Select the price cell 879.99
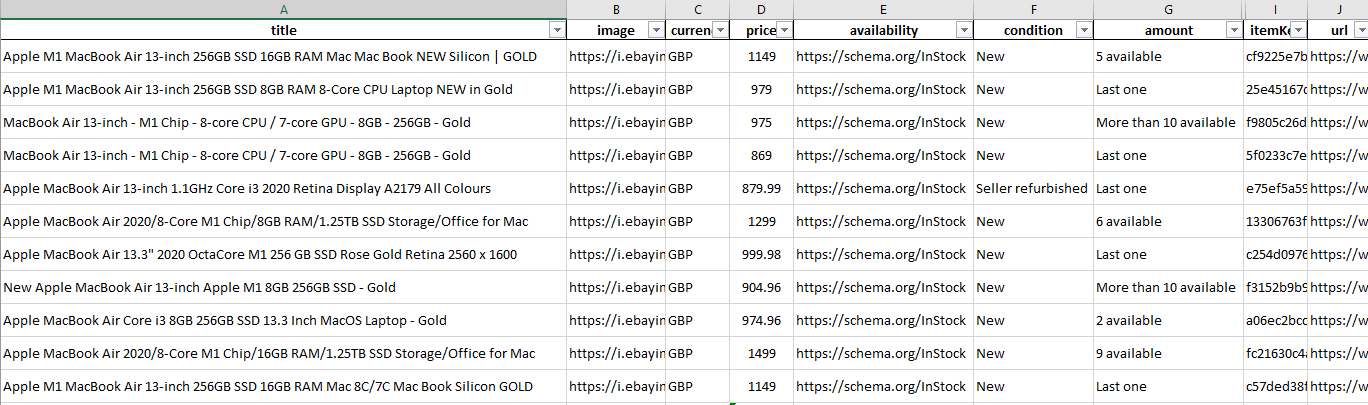 point(762,189)
